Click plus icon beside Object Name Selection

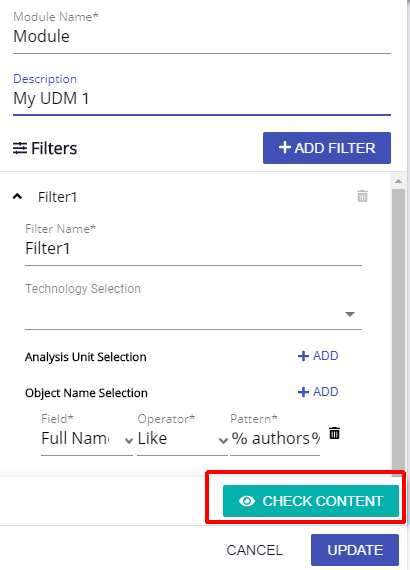[303, 392]
